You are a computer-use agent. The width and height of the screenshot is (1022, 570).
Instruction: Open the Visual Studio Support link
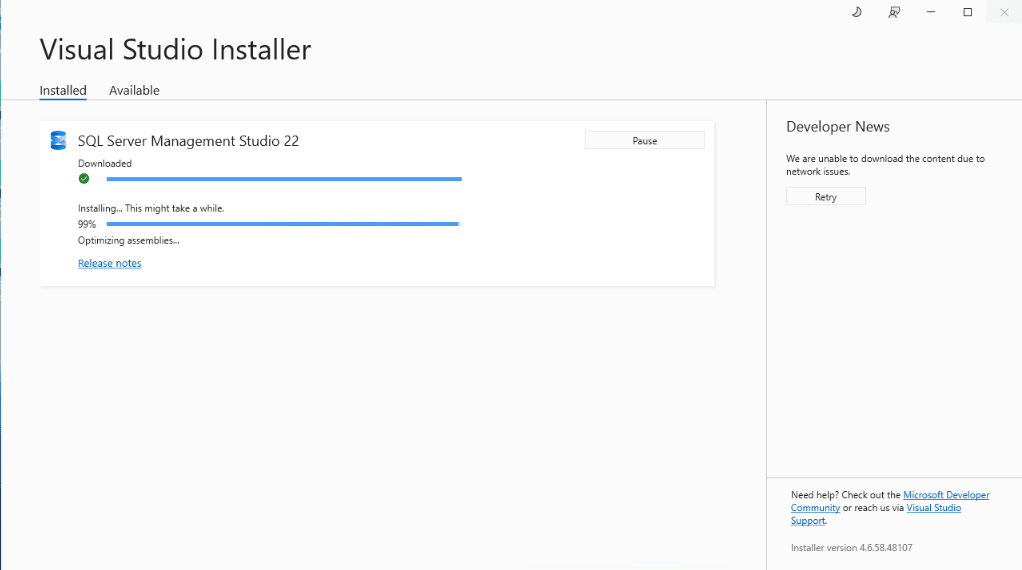click(x=933, y=508)
